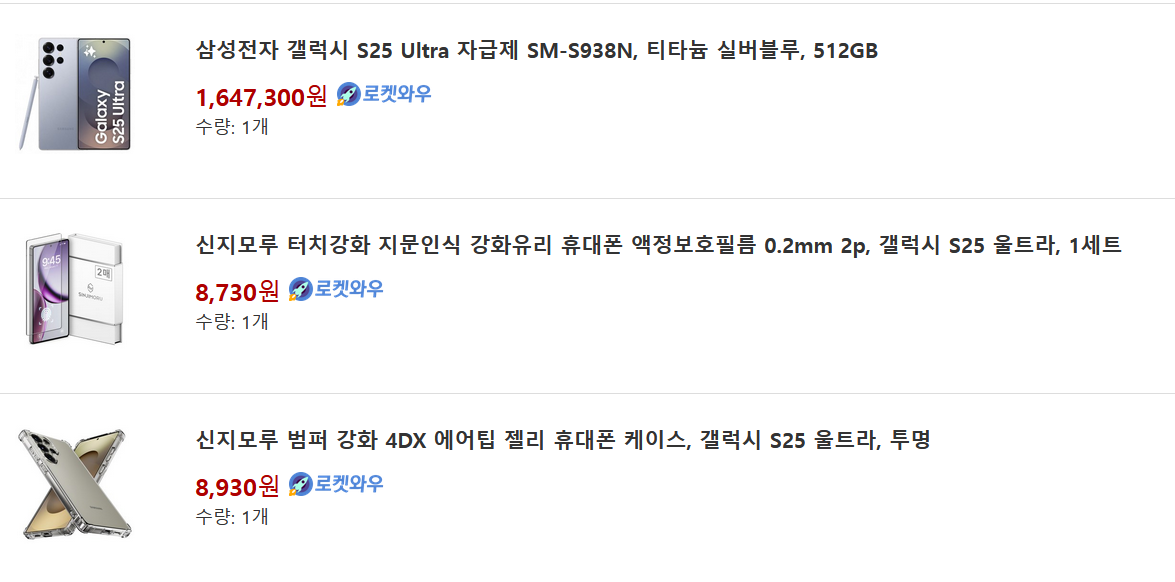Open the 신지모루 범퍼 강화 4DX 케이스 title
Screen dimensions: 1175x582
(563, 440)
